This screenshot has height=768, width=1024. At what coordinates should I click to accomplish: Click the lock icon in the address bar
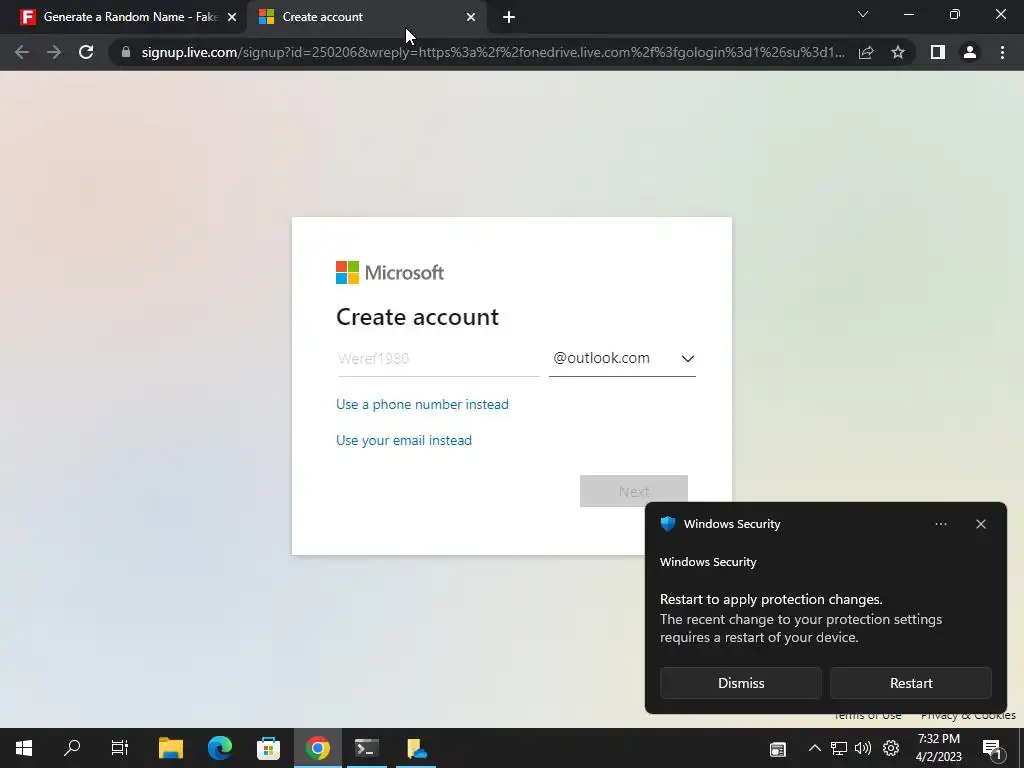126,52
